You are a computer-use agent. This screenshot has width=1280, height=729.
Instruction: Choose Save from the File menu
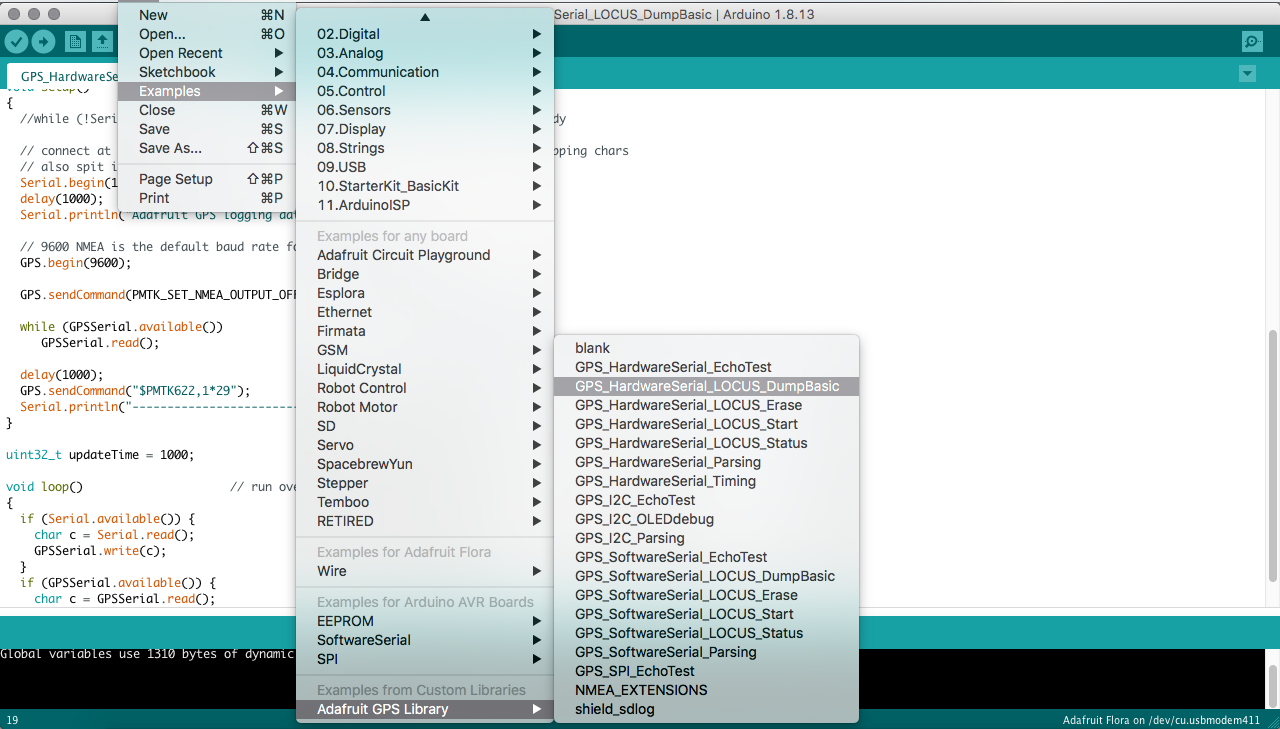(207, 129)
